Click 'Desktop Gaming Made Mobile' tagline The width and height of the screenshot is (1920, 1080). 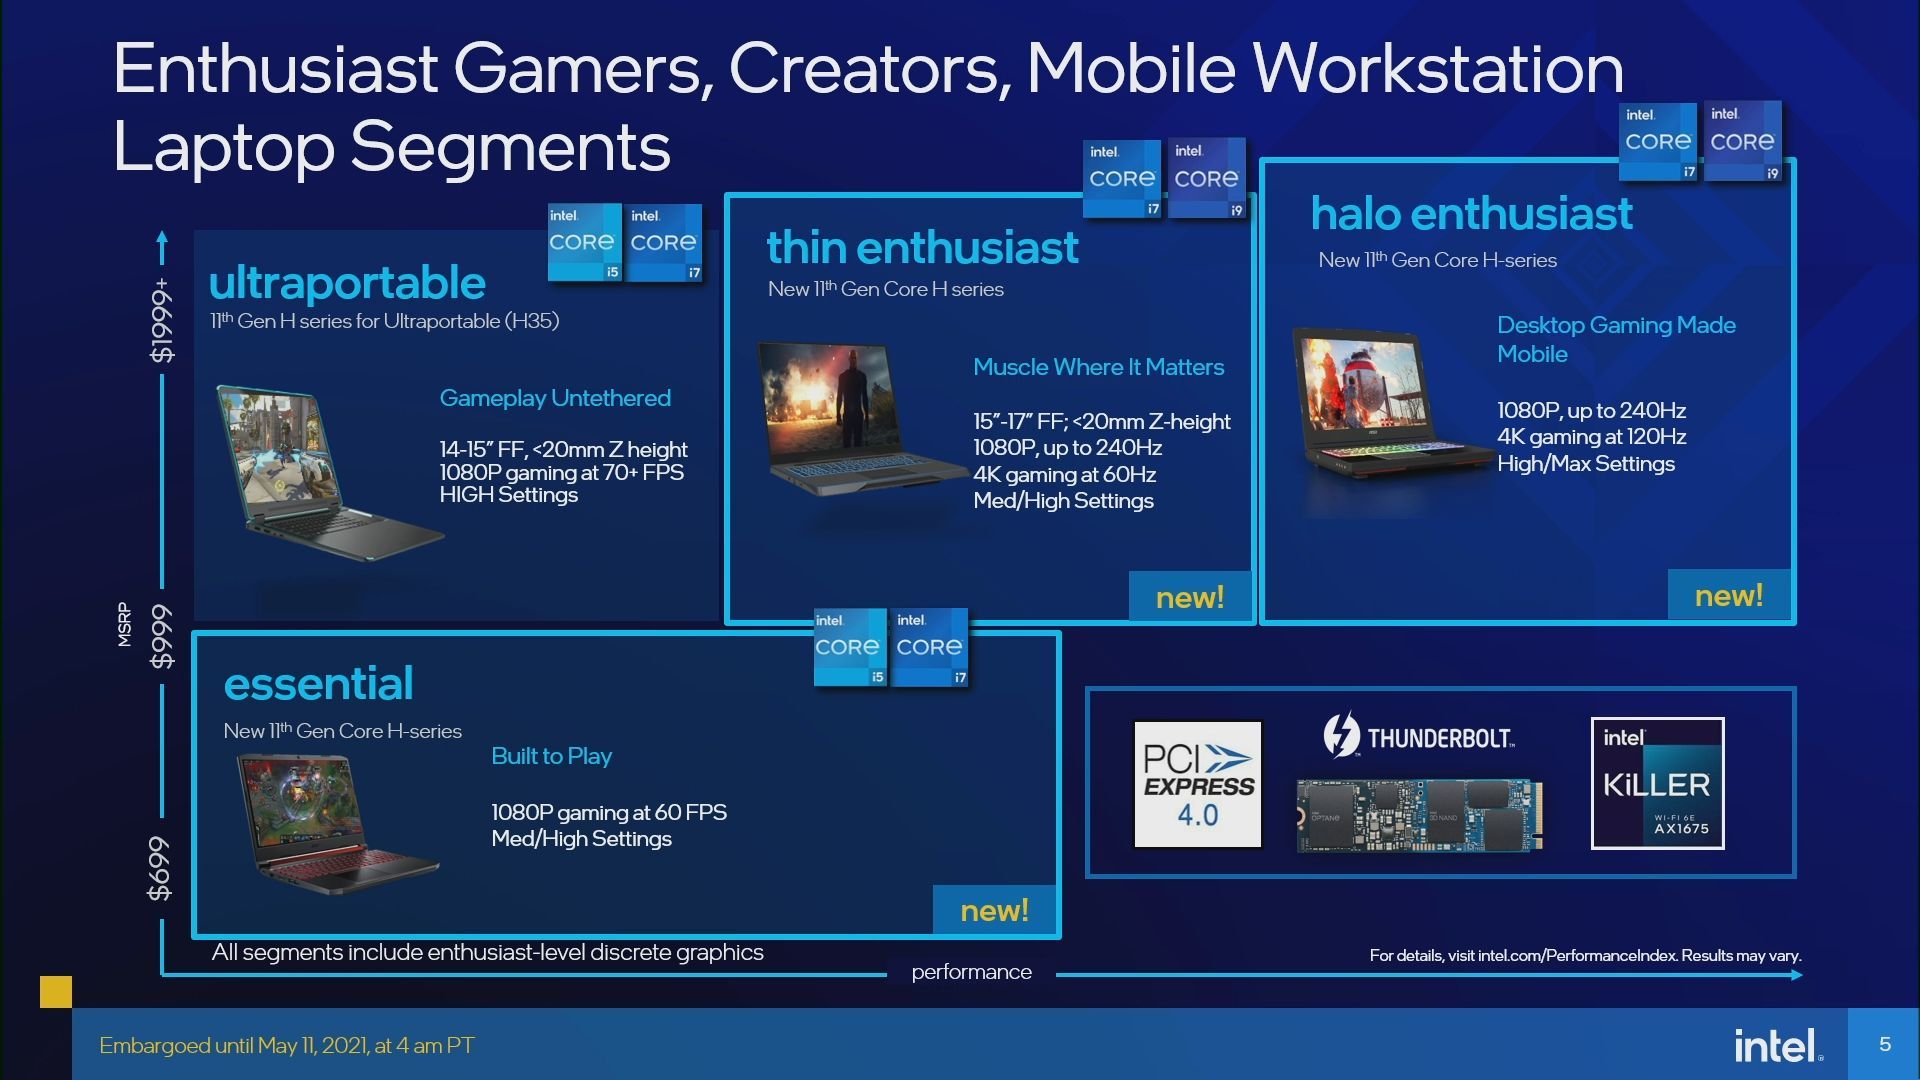pyautogui.click(x=1616, y=339)
